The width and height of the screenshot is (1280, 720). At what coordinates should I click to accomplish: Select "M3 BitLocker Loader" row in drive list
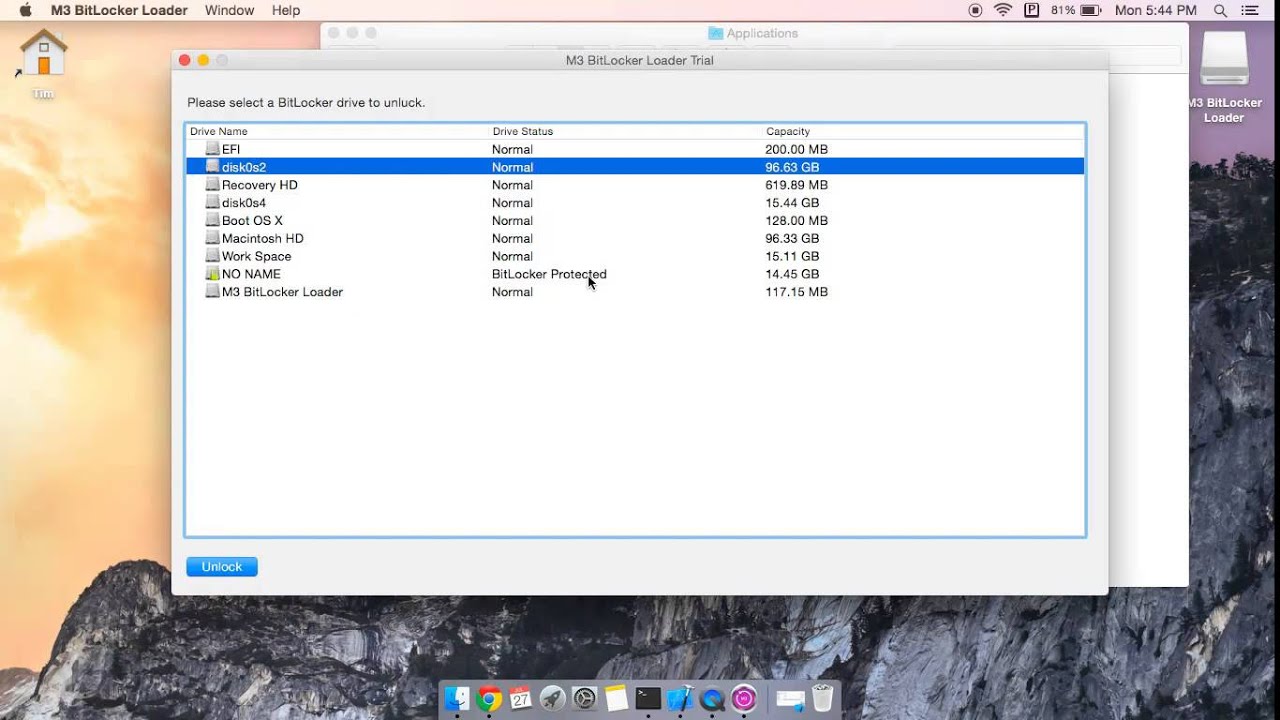click(x=635, y=292)
